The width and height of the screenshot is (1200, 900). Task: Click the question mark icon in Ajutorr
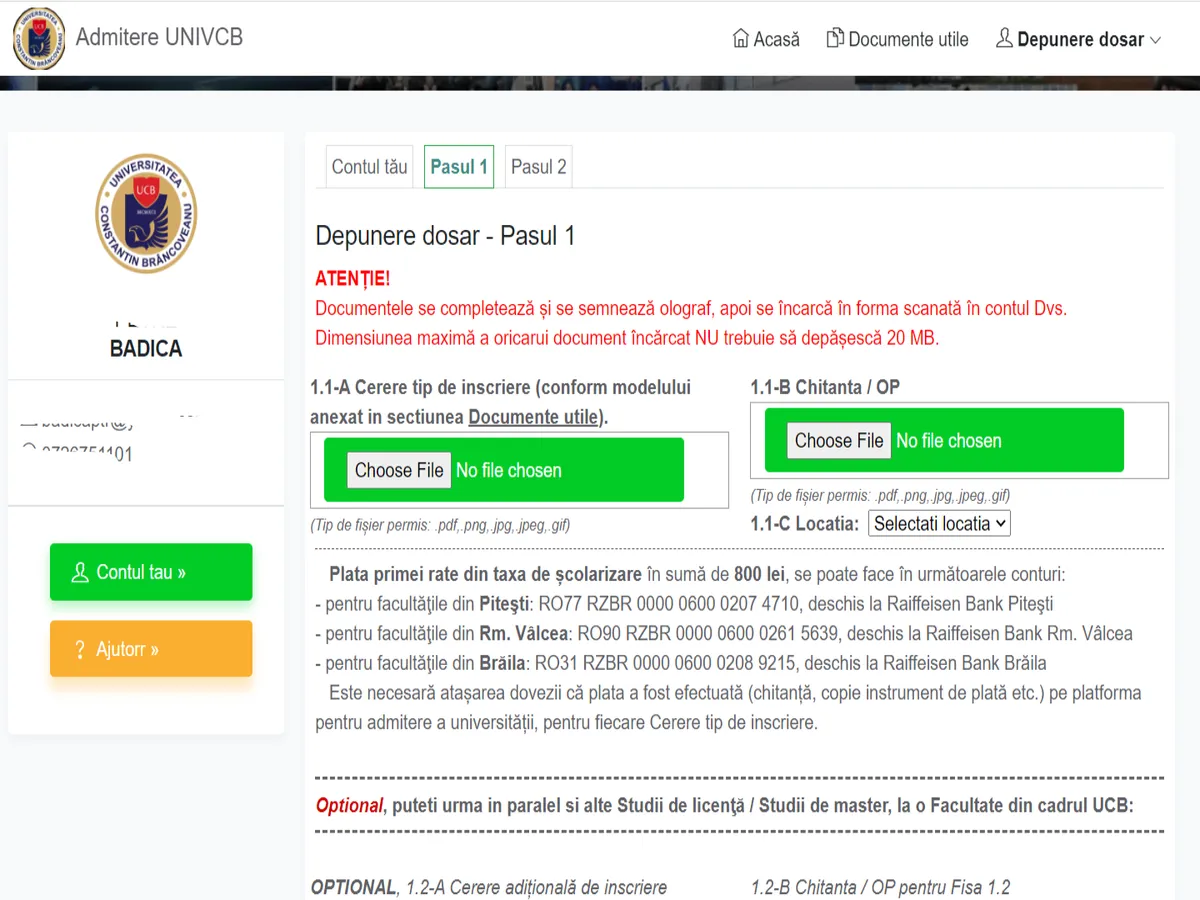coord(80,650)
